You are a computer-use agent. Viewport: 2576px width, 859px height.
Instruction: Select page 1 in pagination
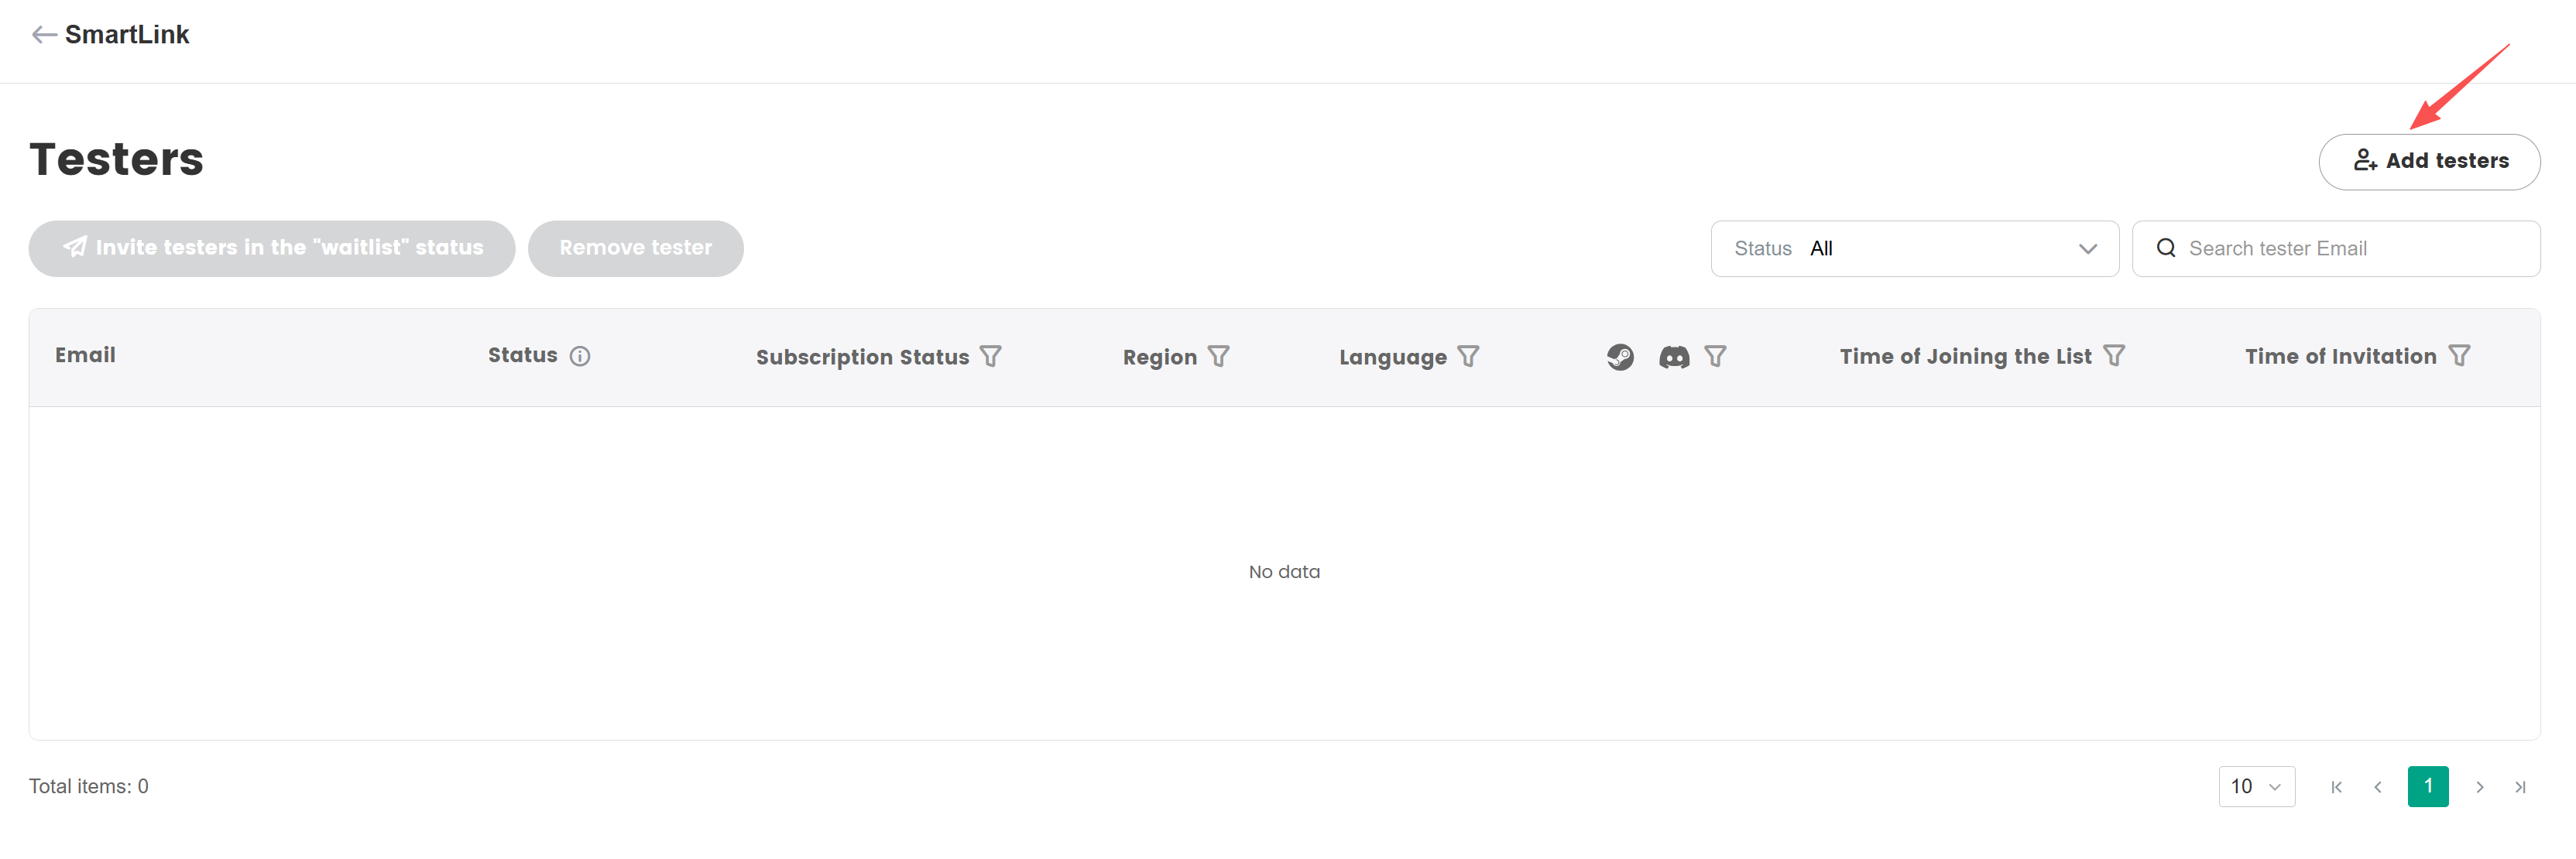point(2427,786)
